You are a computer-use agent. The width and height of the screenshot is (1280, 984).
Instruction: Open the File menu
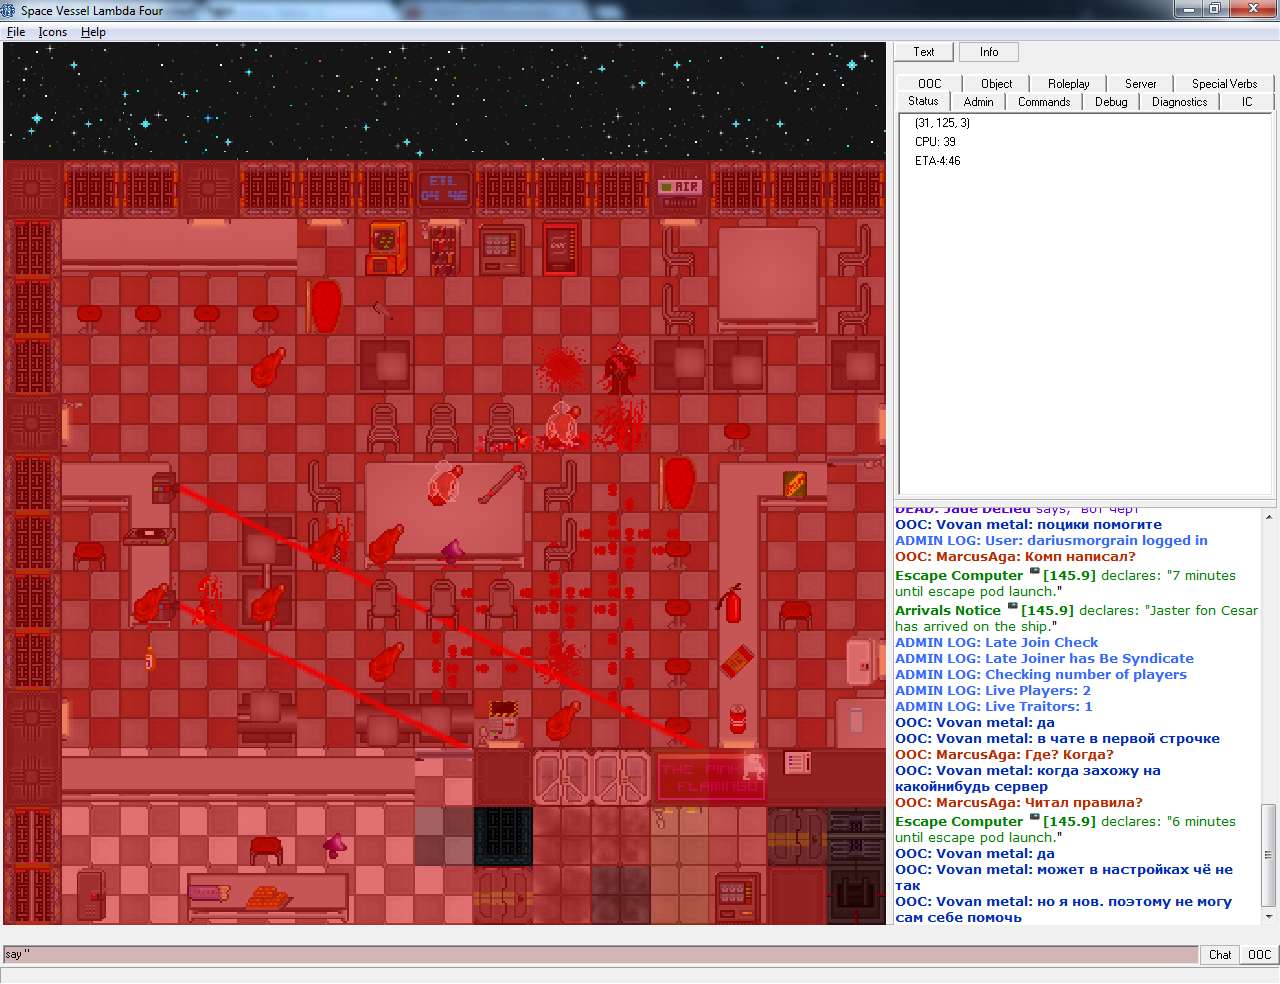pos(16,32)
